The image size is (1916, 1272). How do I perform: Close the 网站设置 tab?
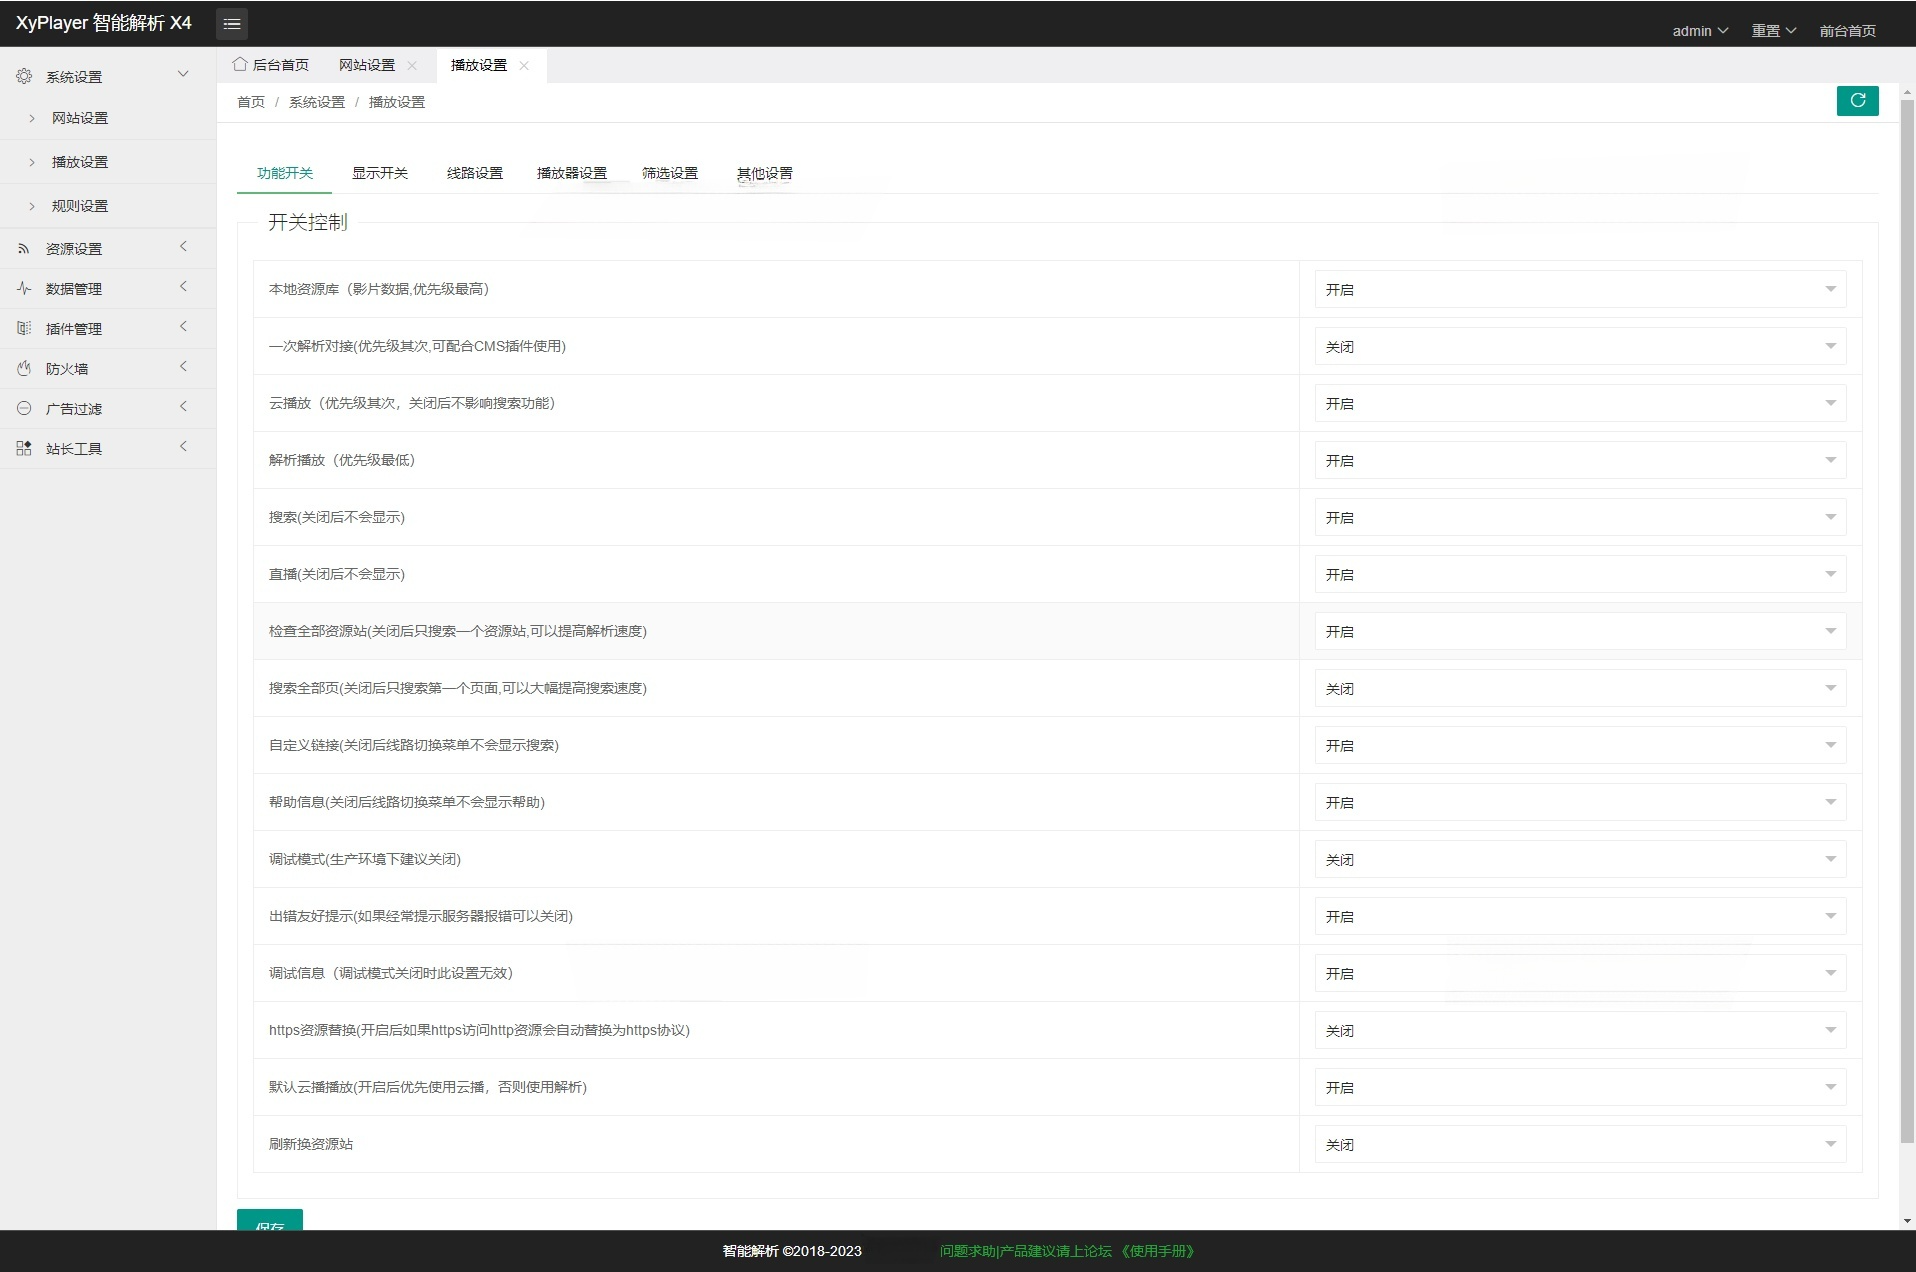412,65
